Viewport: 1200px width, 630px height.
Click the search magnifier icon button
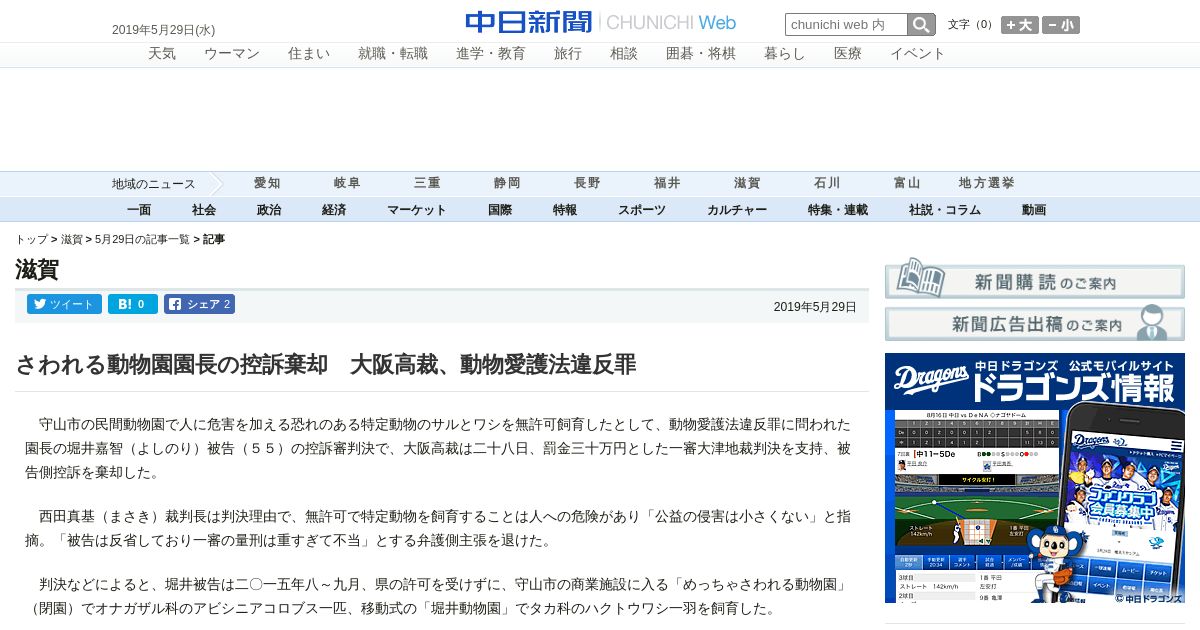pyautogui.click(x=921, y=25)
